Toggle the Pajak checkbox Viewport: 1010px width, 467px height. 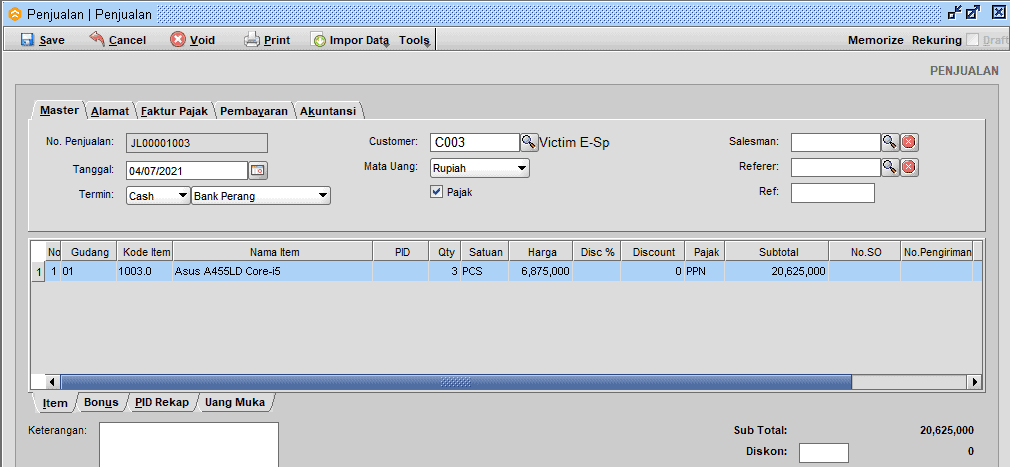pos(436,192)
